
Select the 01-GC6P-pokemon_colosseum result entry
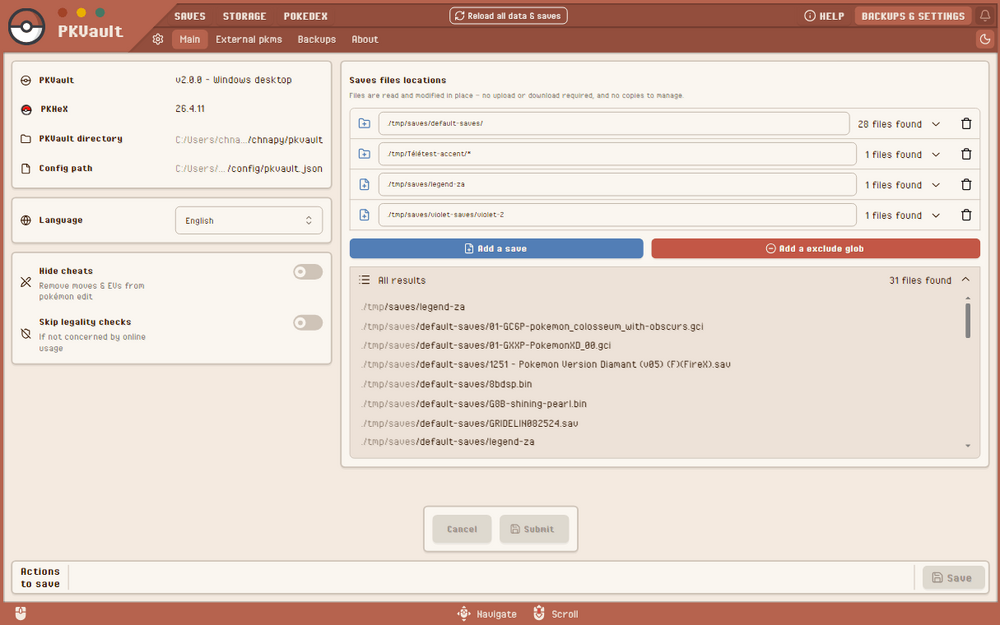(x=533, y=327)
